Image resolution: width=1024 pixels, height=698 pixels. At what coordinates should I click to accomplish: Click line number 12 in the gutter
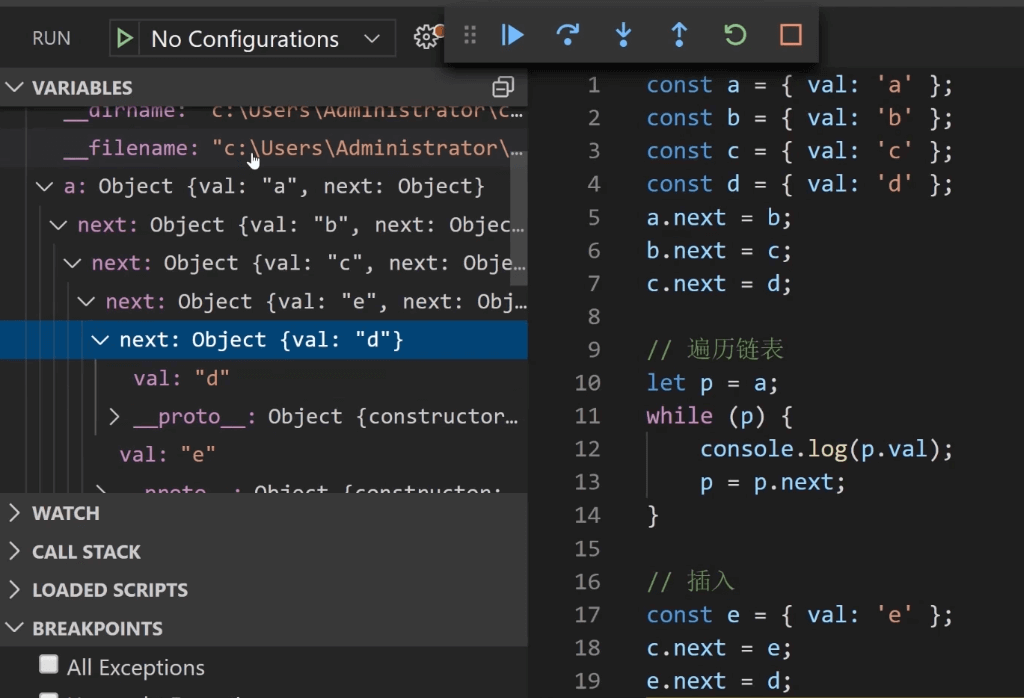(x=587, y=449)
